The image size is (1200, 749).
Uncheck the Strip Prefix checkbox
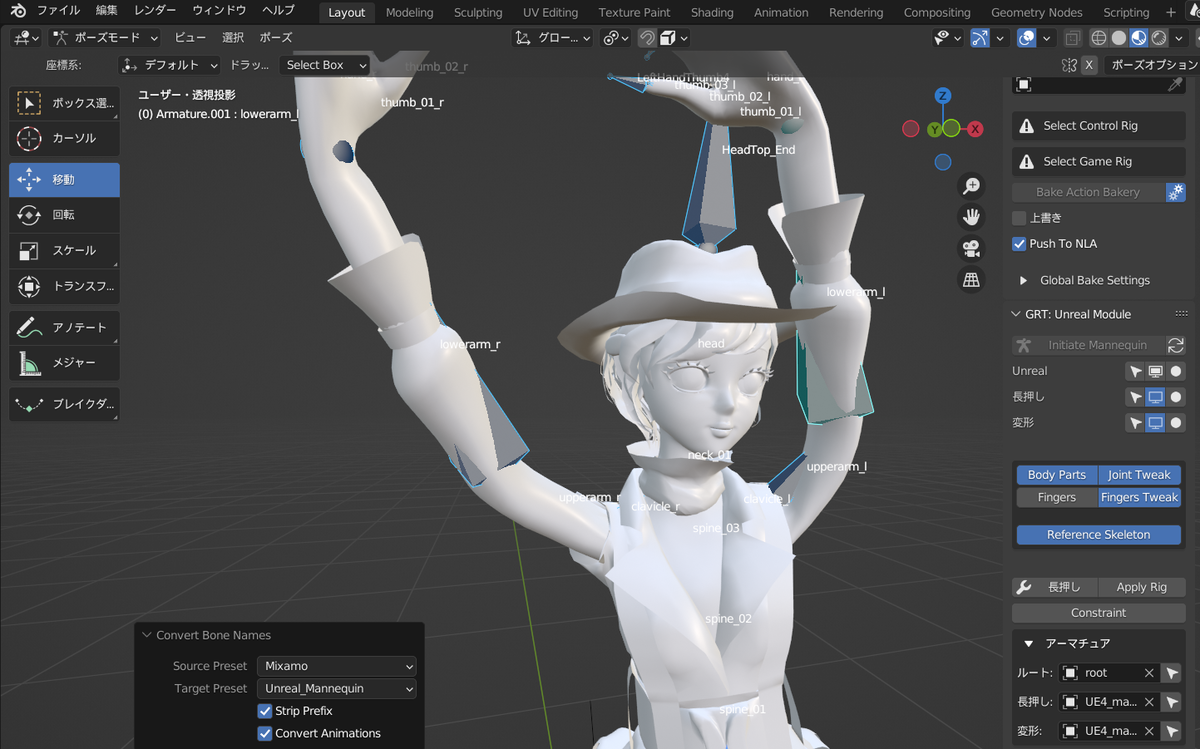(x=265, y=711)
